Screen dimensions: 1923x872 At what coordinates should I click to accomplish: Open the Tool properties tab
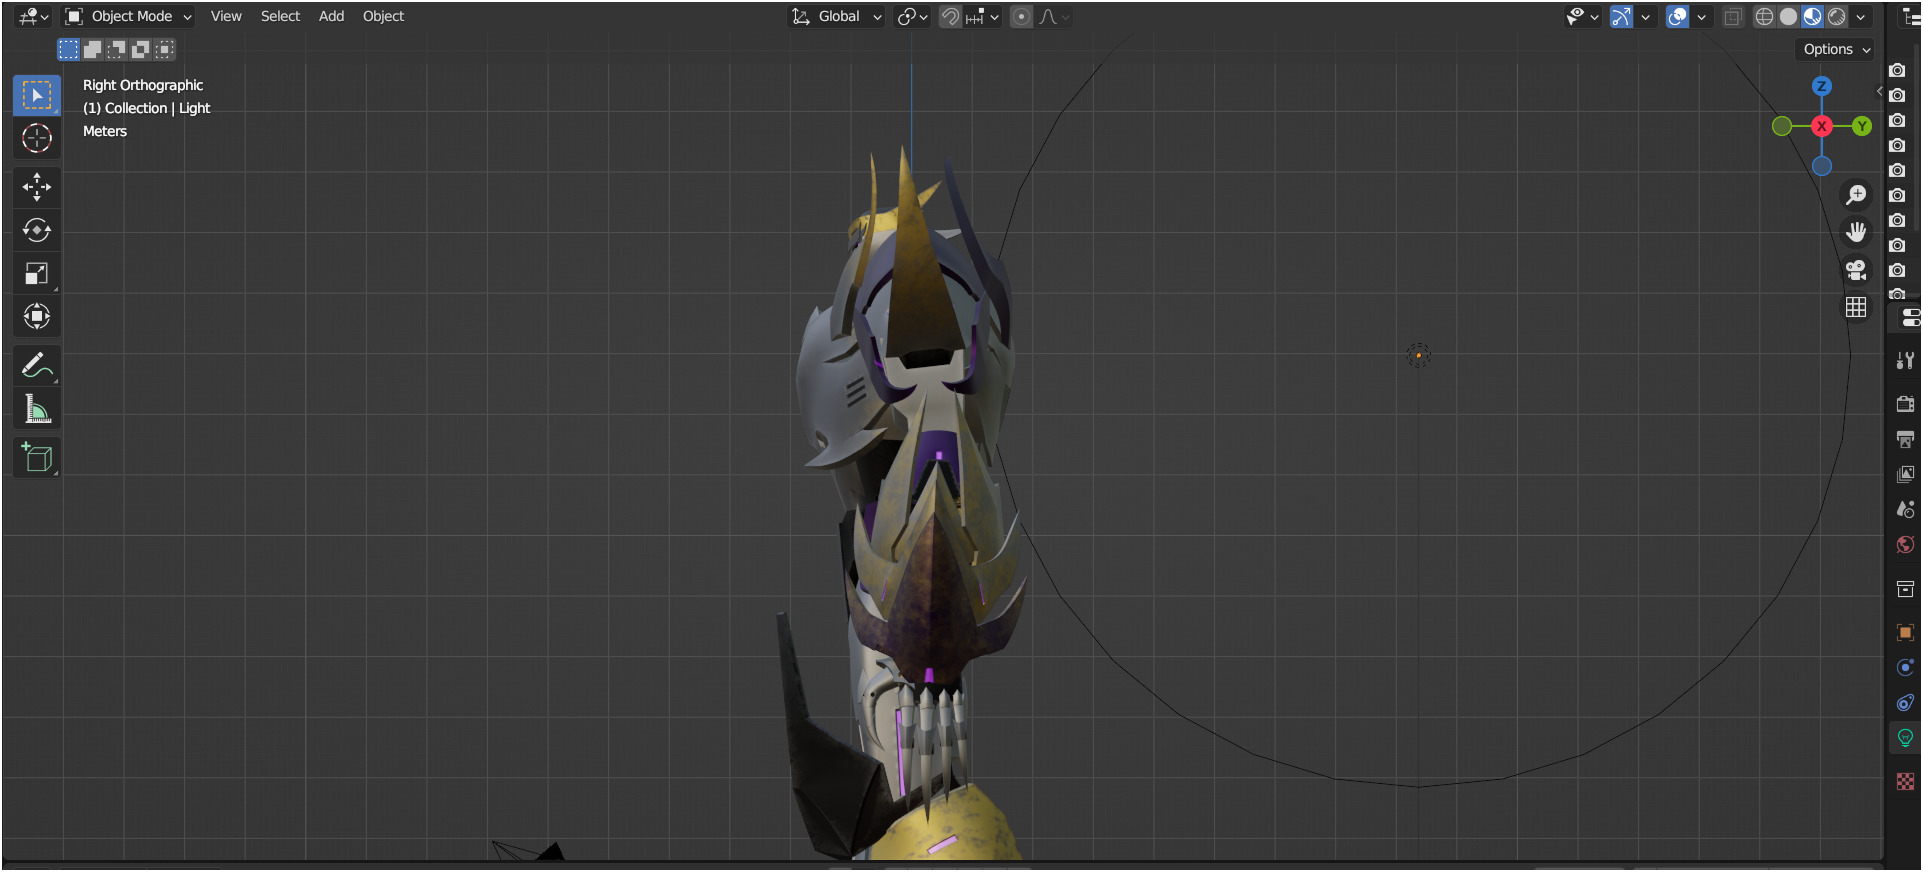click(1905, 361)
